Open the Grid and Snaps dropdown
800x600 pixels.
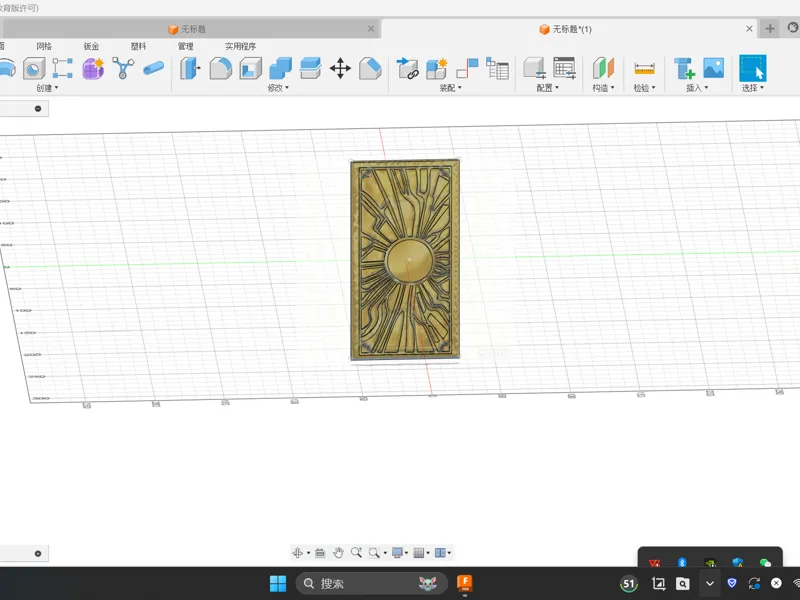coord(421,553)
